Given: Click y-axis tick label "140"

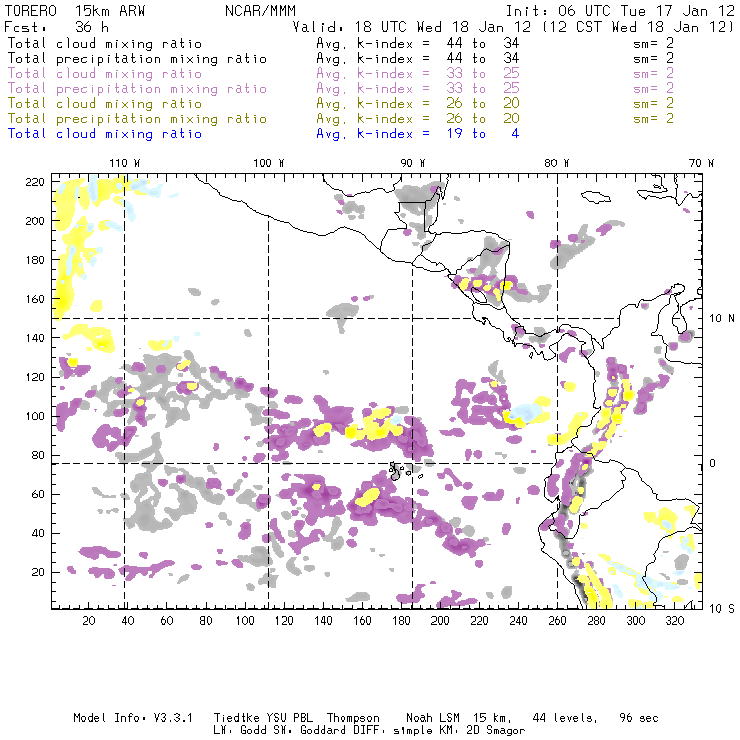Looking at the screenshot, I should tap(35, 338).
